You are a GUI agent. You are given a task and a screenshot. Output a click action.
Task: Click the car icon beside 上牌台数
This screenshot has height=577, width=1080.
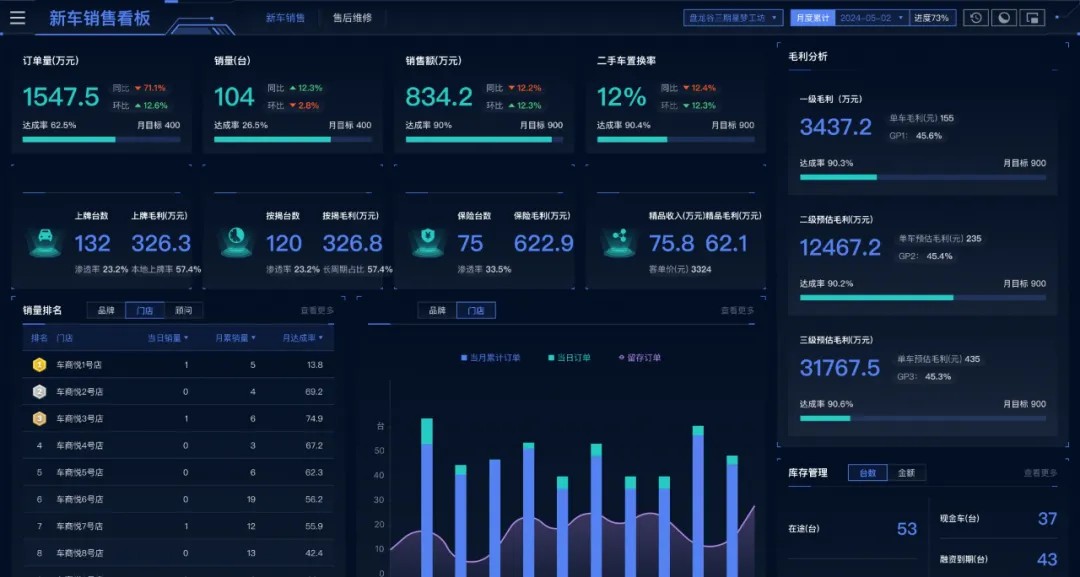click(x=45, y=241)
